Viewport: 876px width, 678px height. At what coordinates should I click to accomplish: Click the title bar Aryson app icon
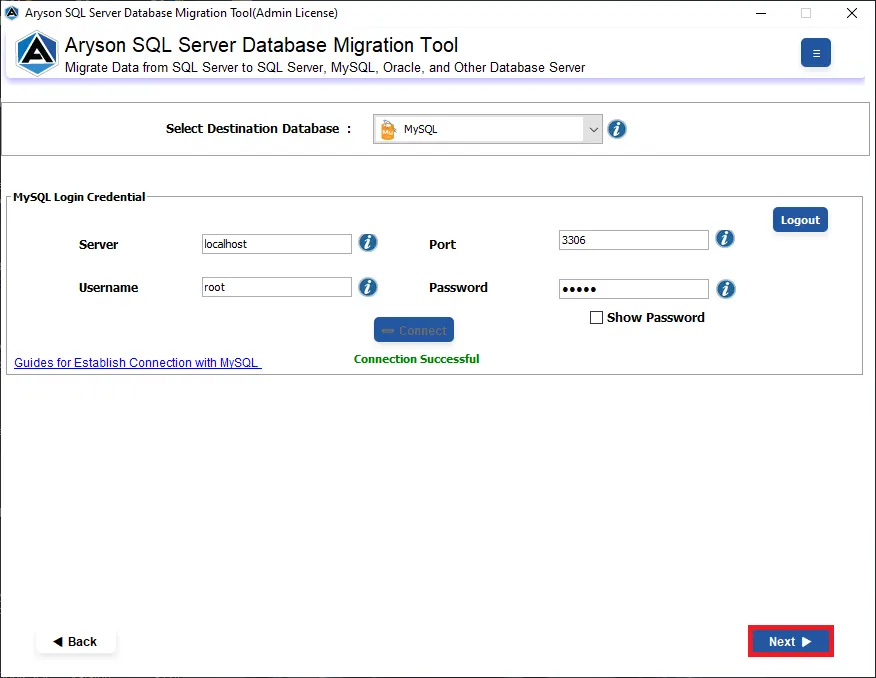12,12
